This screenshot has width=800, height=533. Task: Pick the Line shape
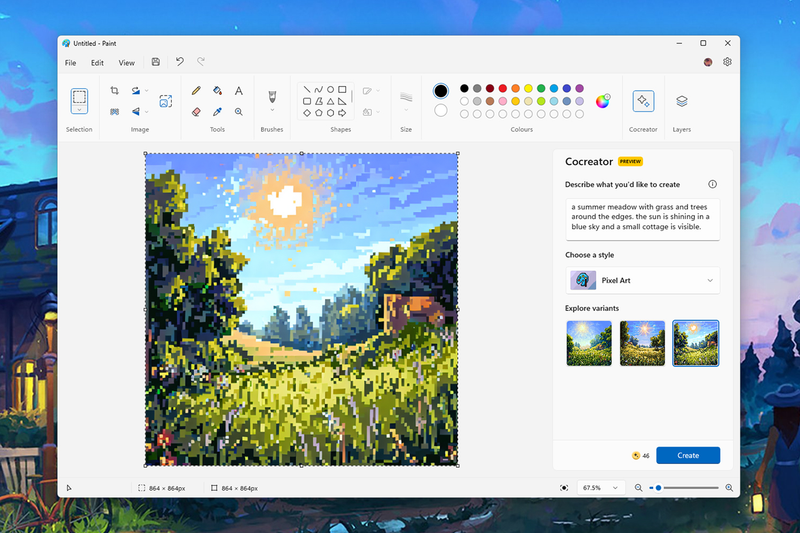tap(307, 89)
